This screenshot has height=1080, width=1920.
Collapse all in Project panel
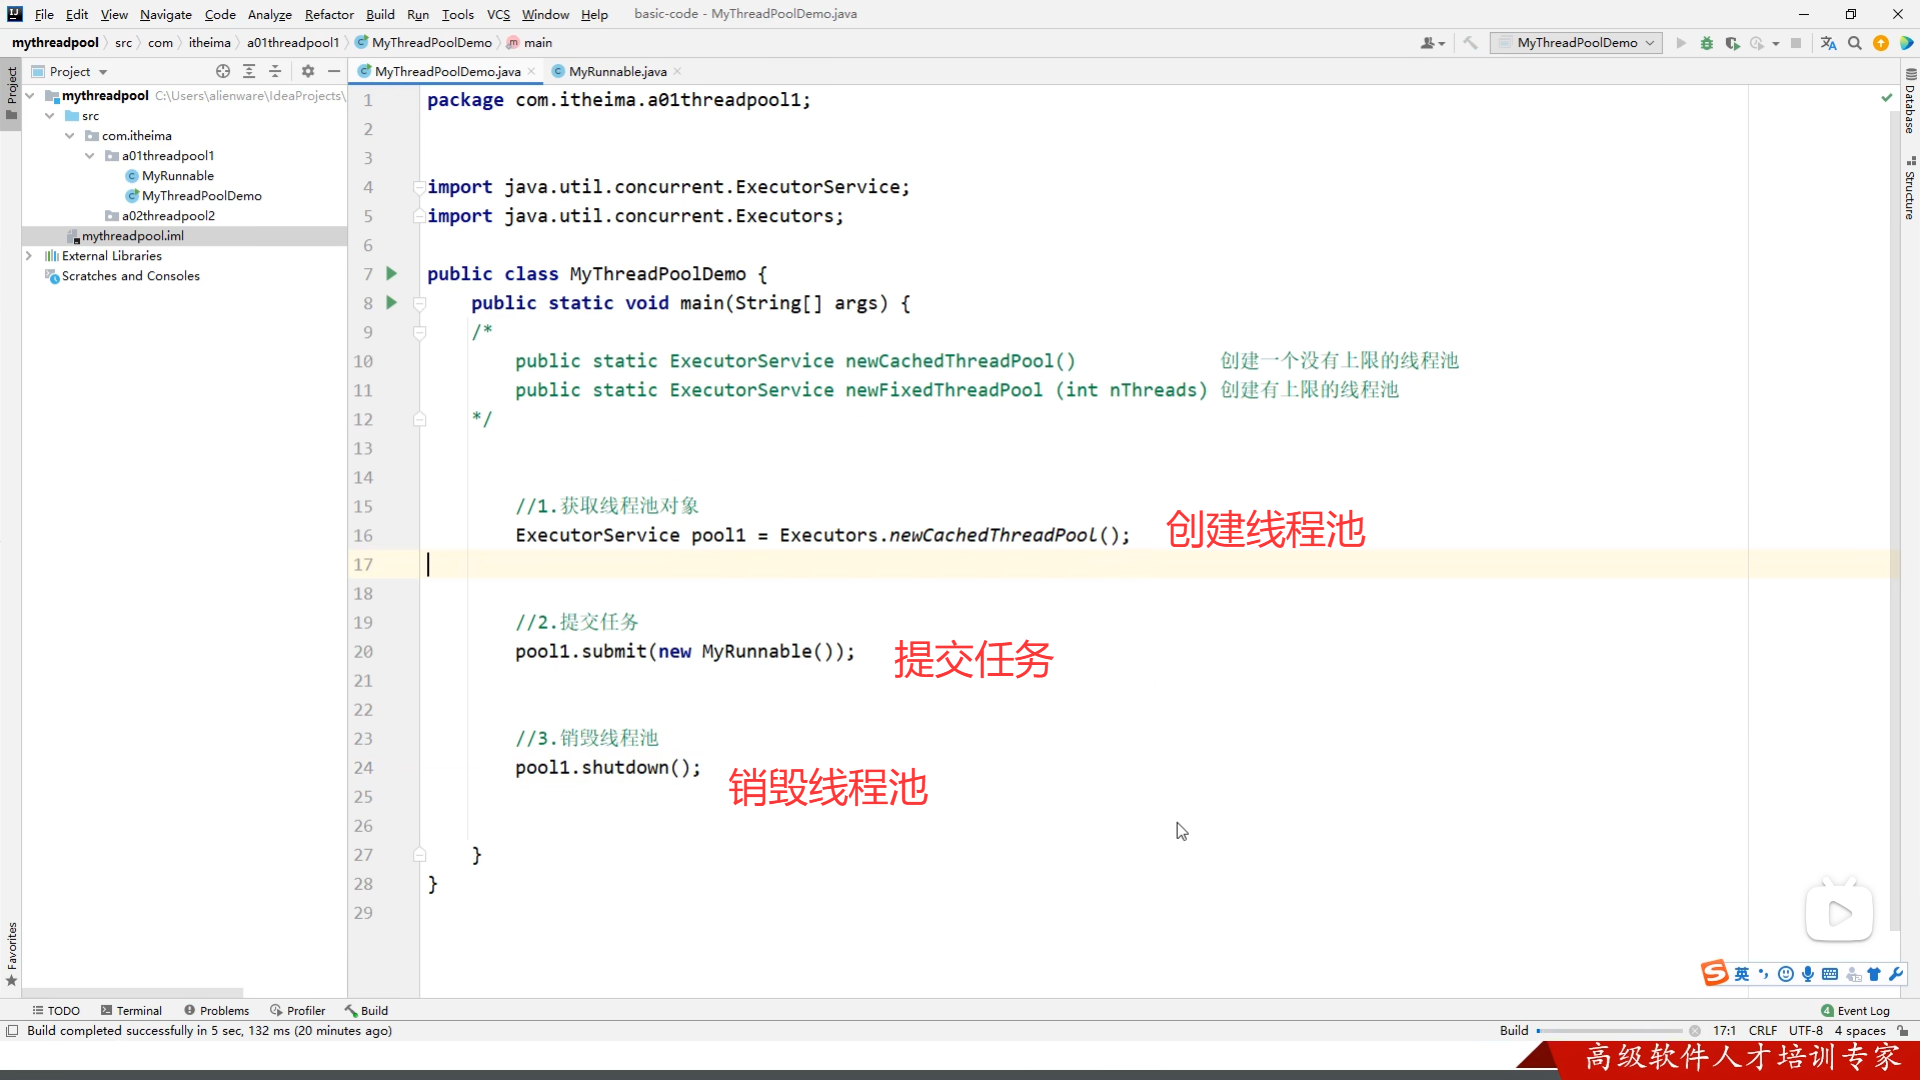click(x=275, y=71)
